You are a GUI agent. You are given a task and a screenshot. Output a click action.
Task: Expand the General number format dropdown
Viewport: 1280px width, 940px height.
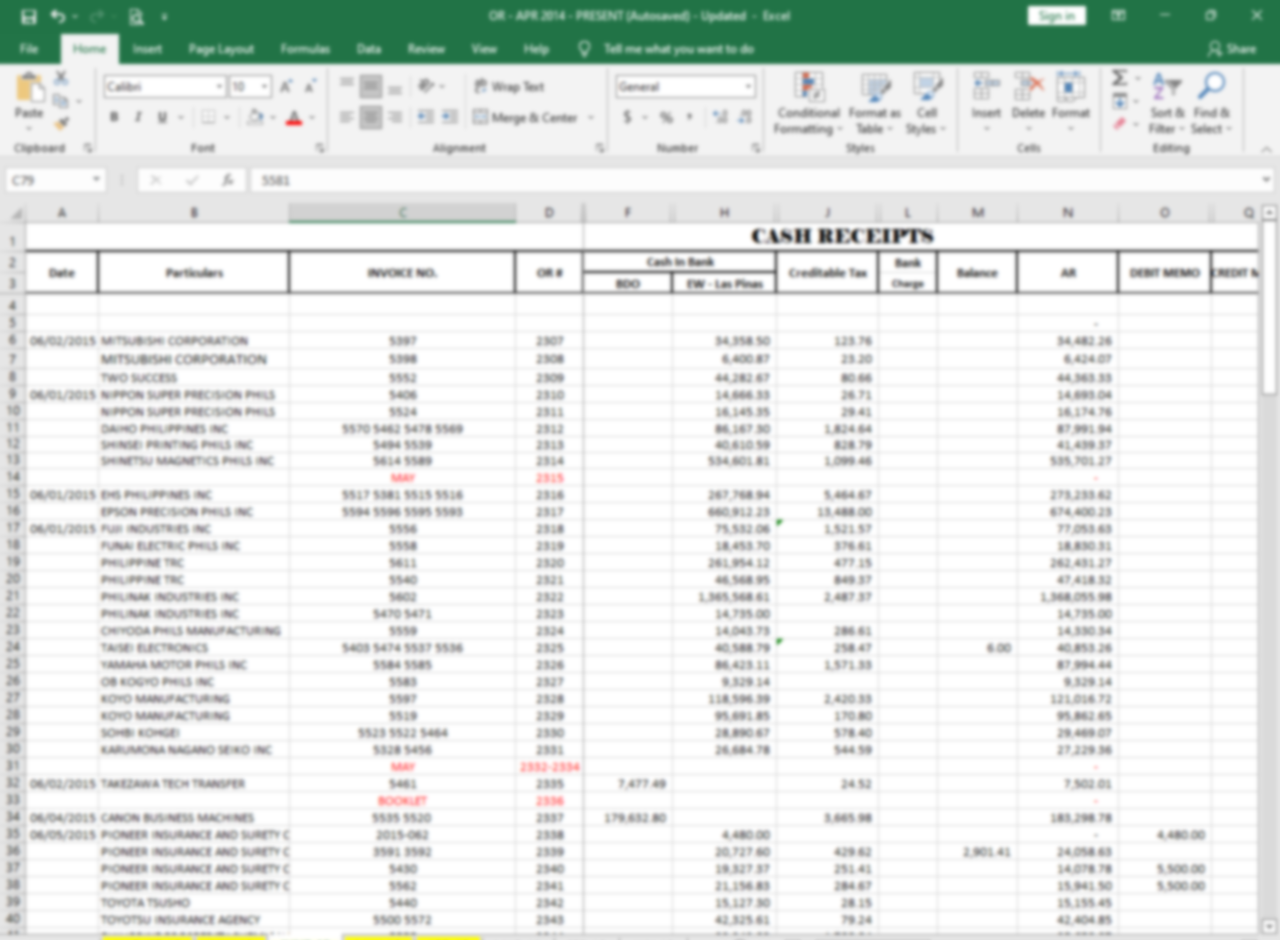point(748,87)
